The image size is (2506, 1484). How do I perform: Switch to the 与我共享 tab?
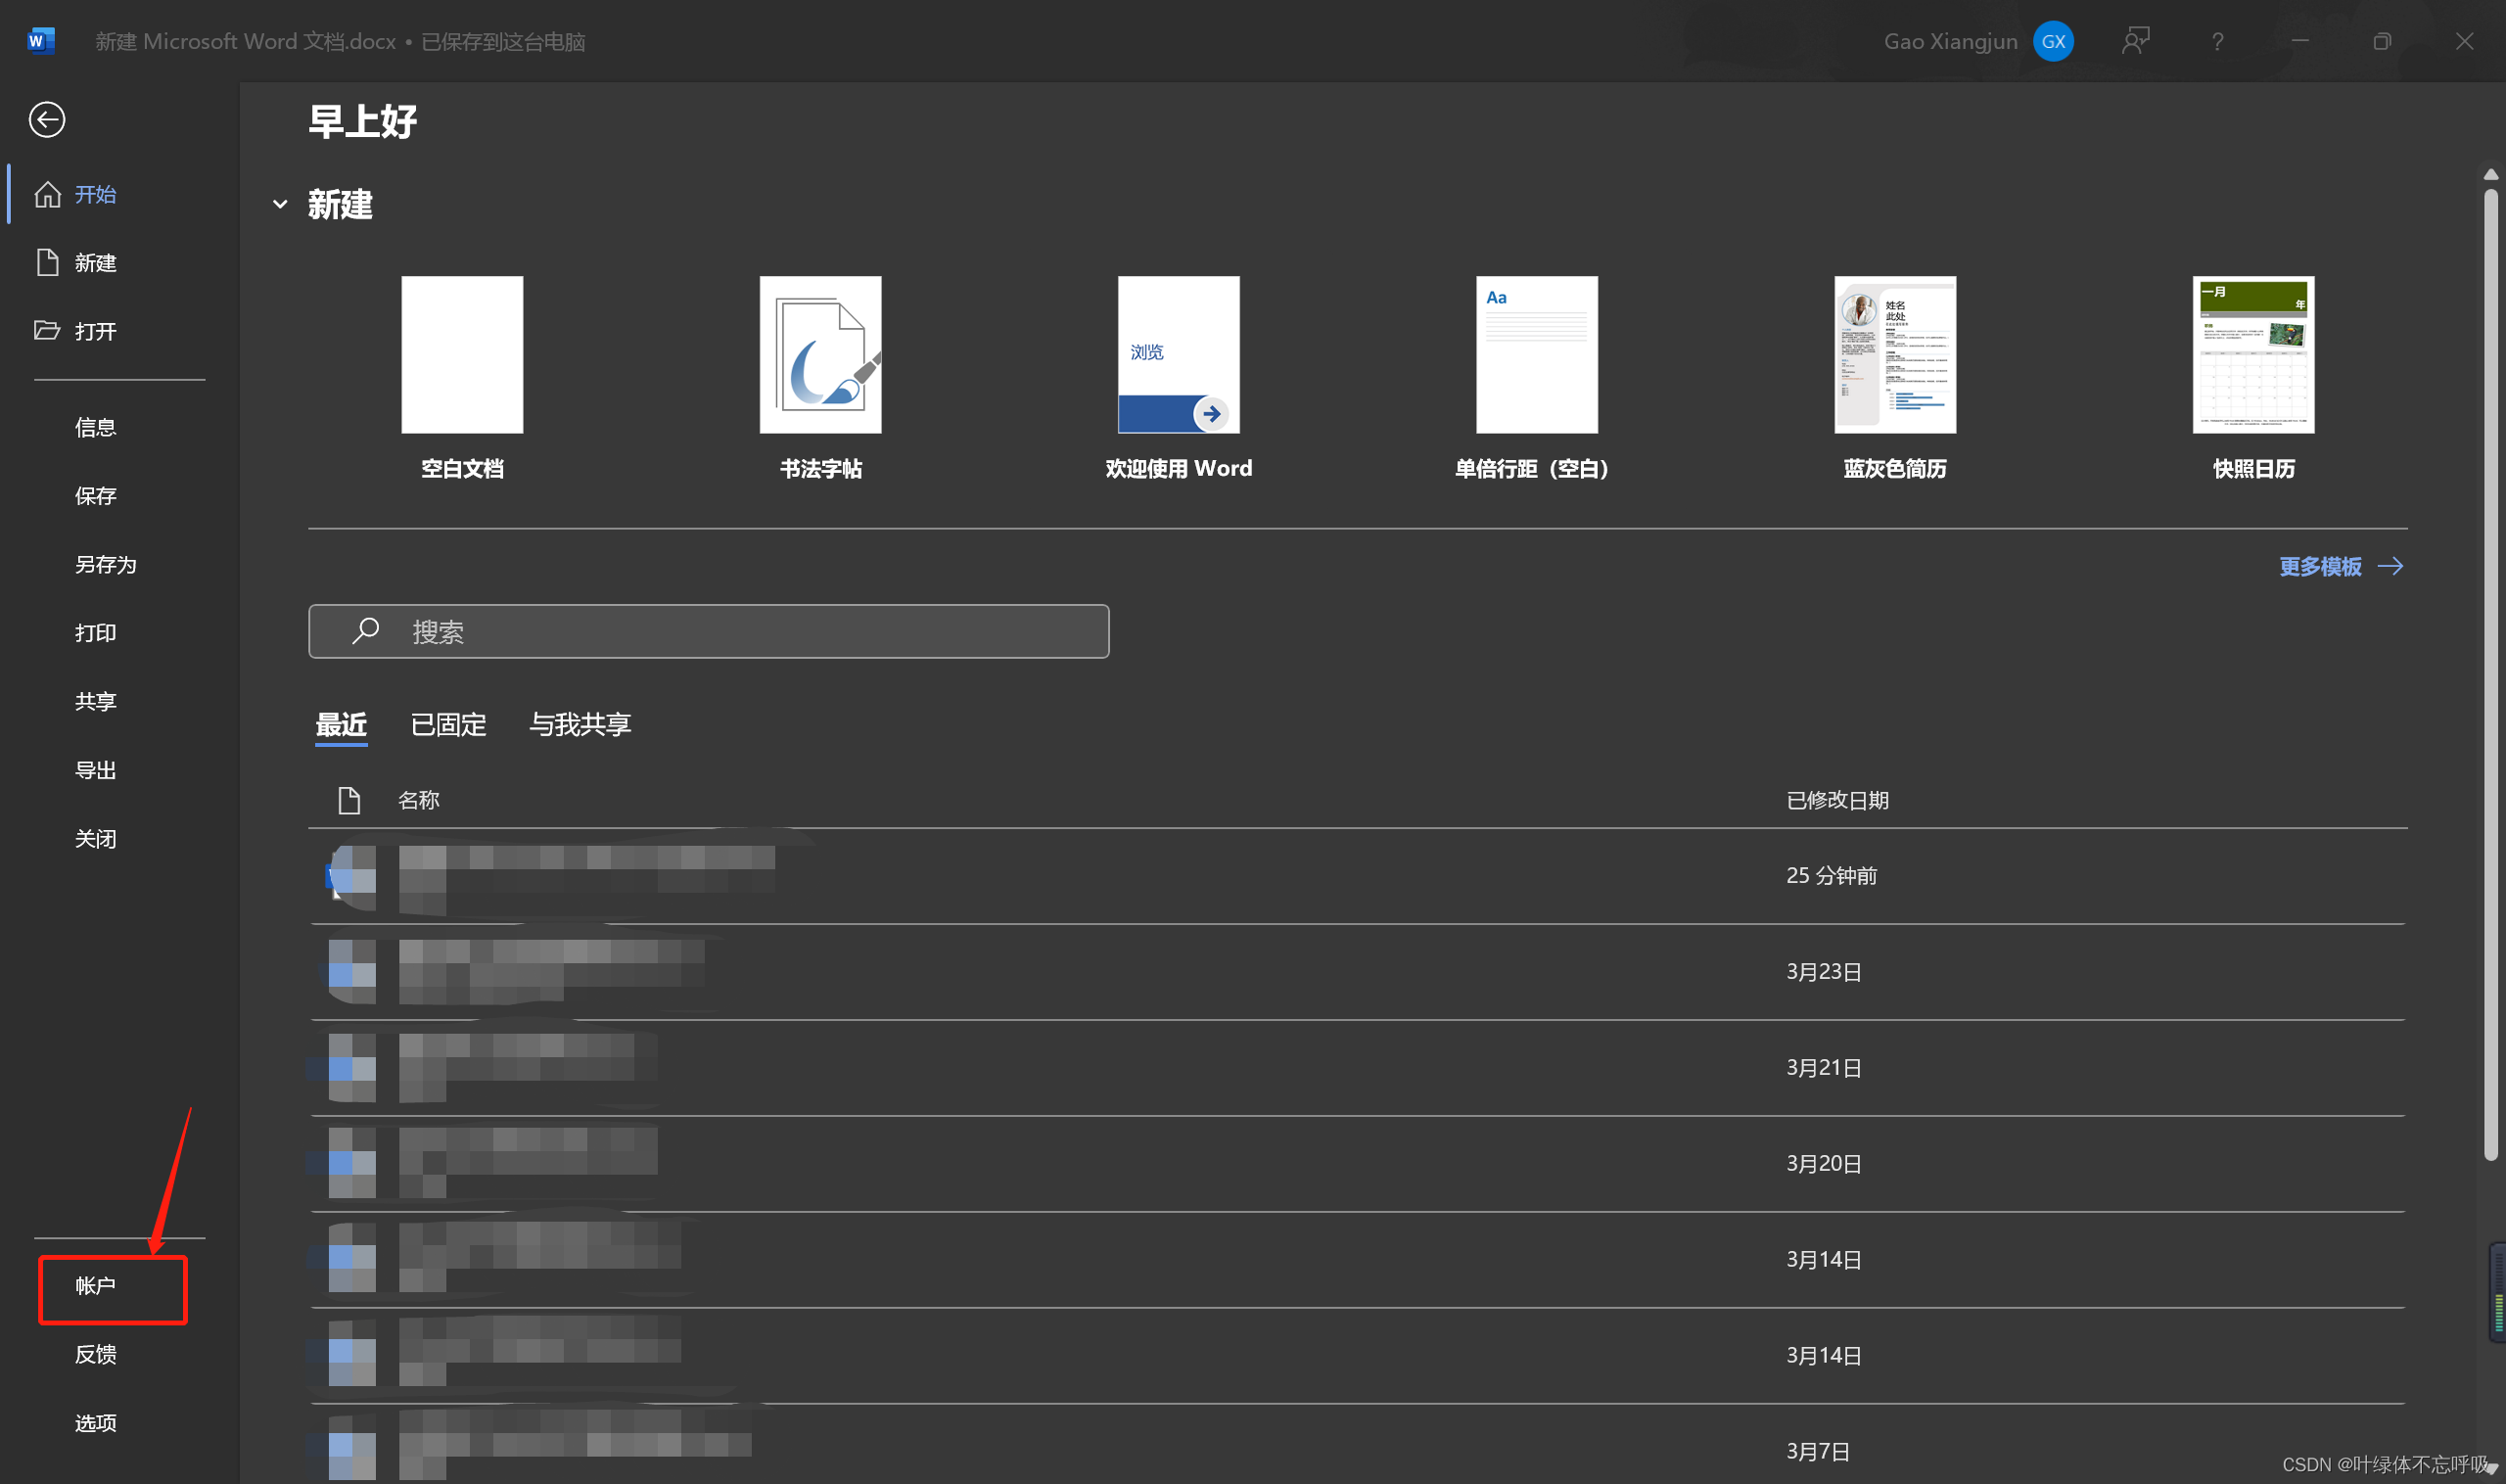tap(580, 724)
